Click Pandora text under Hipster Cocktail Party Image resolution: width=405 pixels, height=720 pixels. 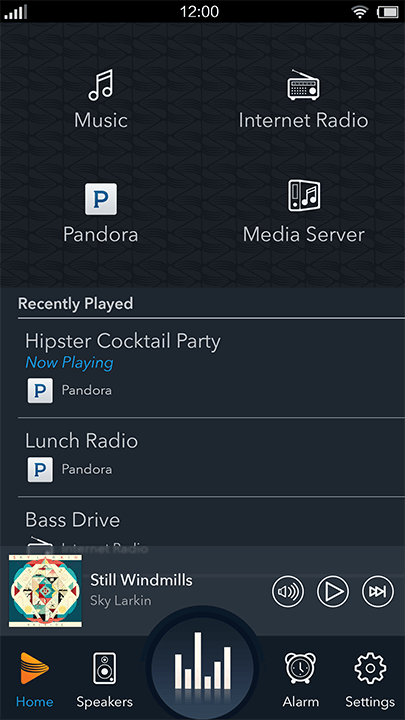(87, 391)
